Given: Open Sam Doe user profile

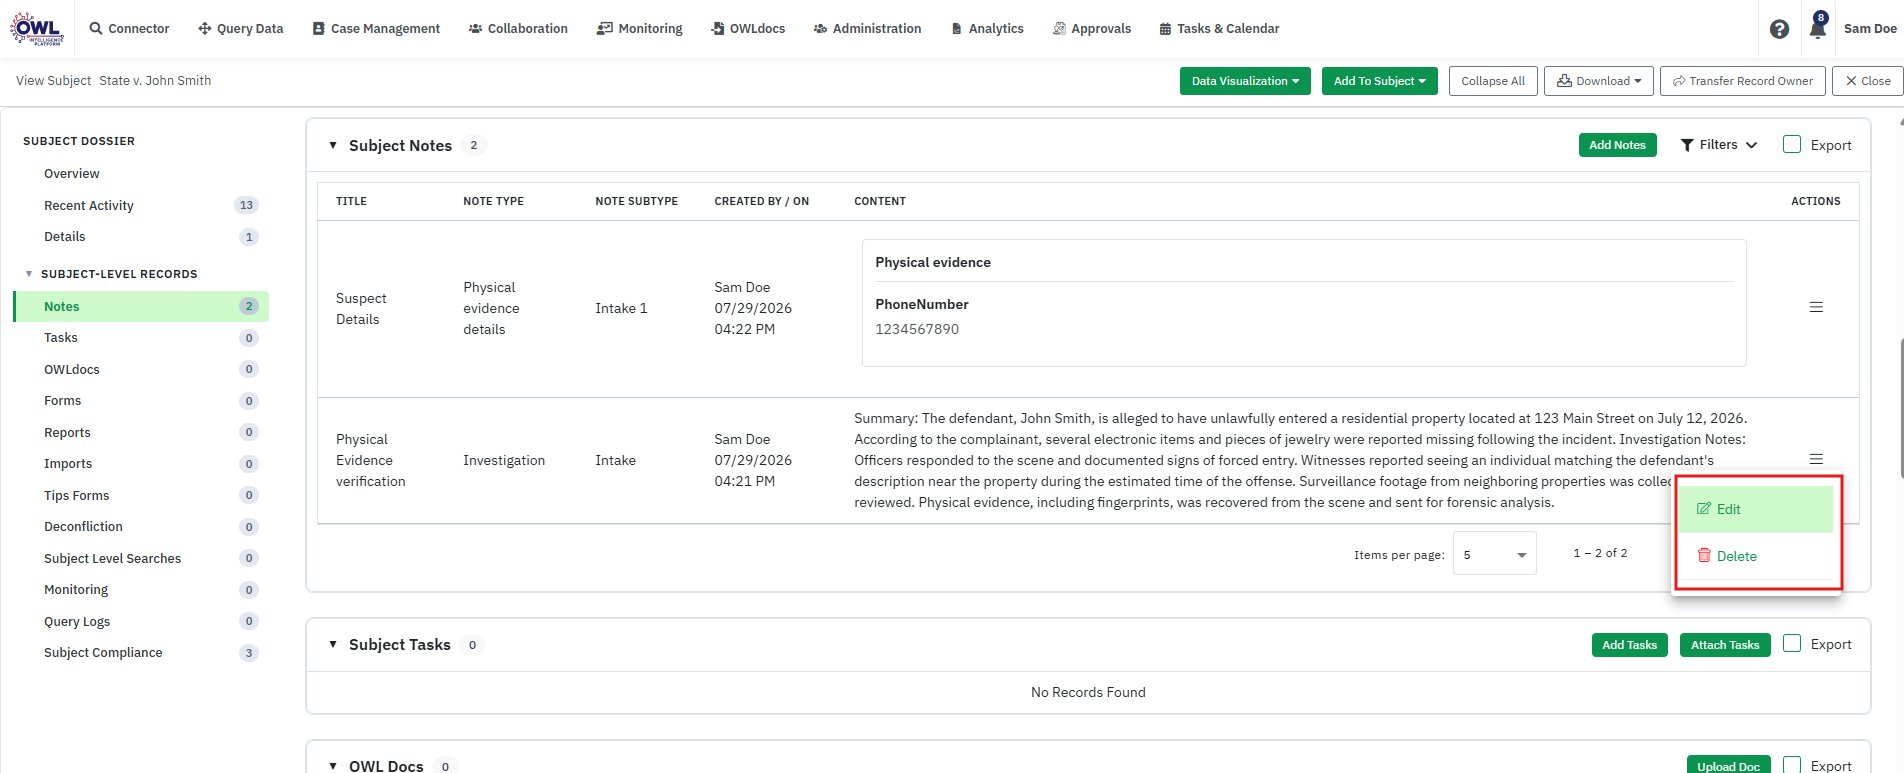Looking at the screenshot, I should (x=1870, y=29).
